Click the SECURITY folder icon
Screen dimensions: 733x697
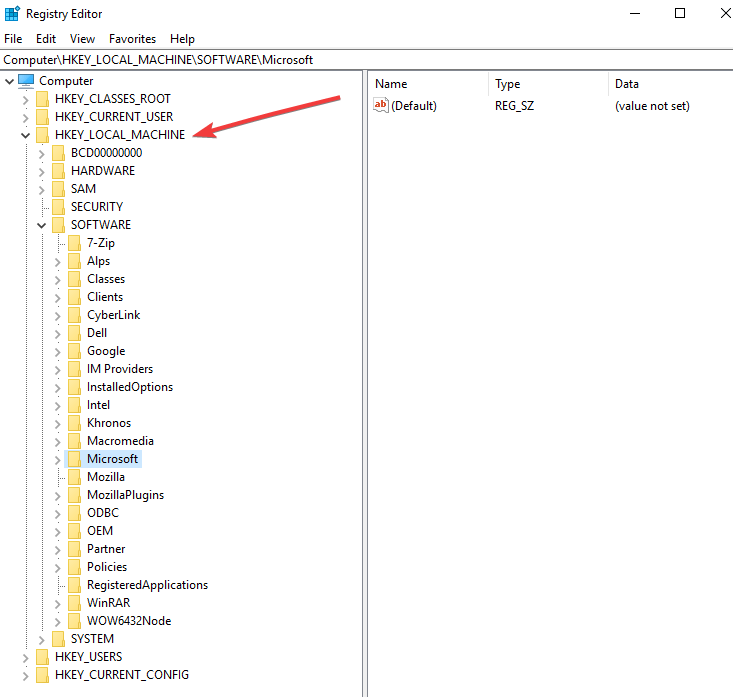[58, 207]
